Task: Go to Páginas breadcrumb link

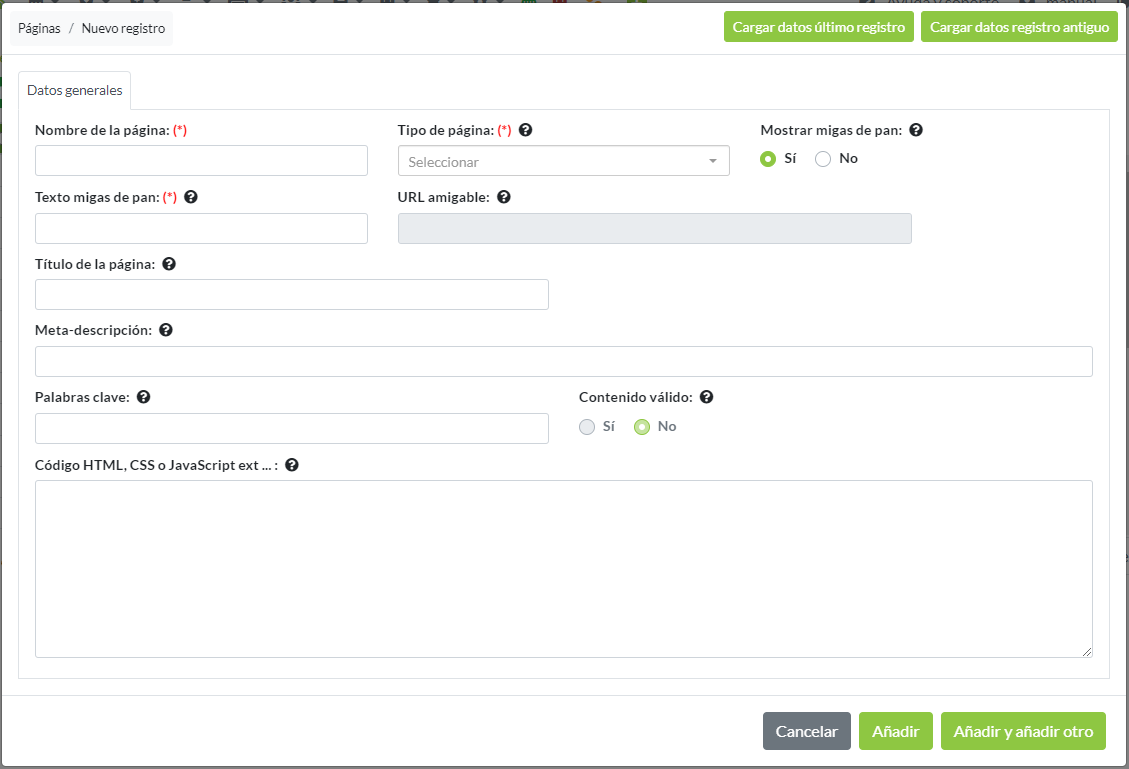Action: click(x=39, y=29)
